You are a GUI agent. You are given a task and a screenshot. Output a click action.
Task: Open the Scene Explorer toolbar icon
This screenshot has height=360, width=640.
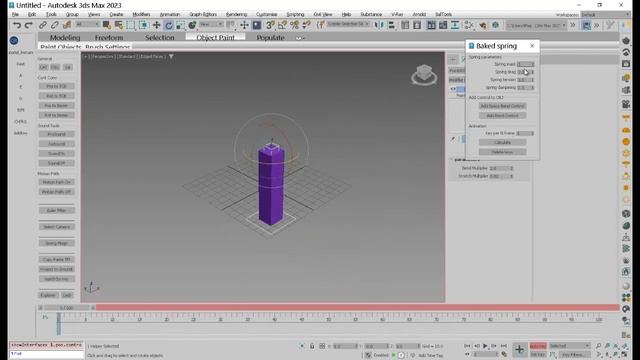tap(405, 25)
